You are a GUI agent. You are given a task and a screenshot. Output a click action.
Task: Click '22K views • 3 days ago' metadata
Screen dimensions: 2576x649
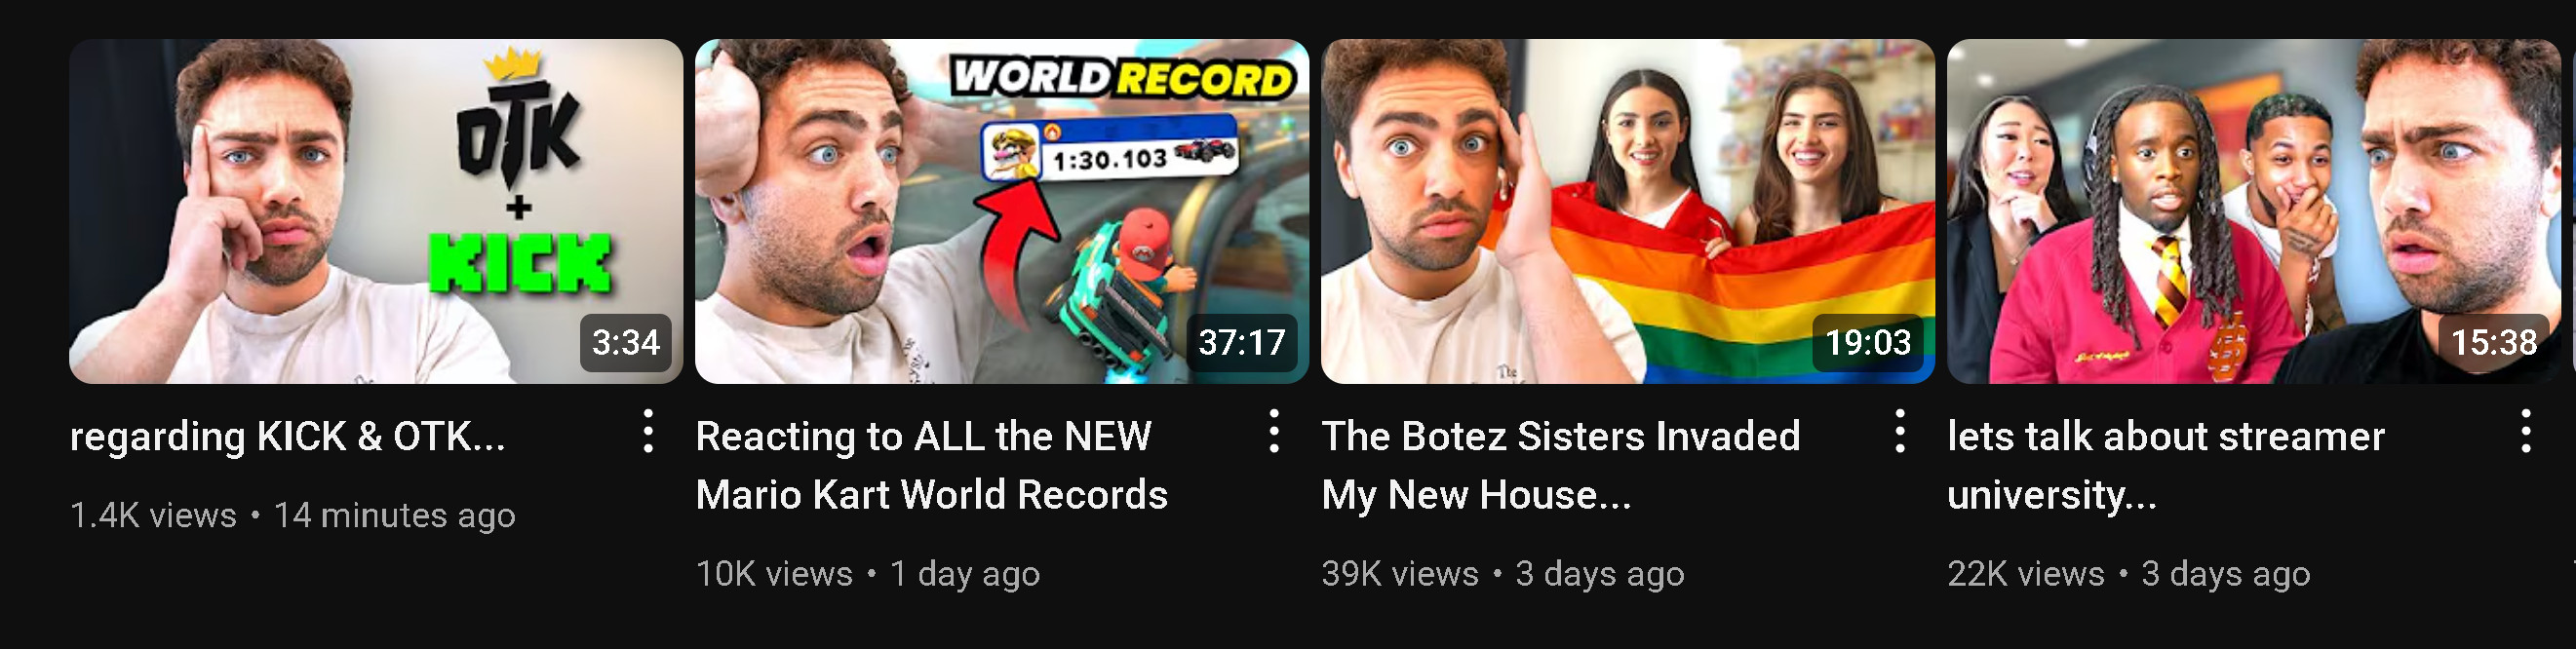2129,574
